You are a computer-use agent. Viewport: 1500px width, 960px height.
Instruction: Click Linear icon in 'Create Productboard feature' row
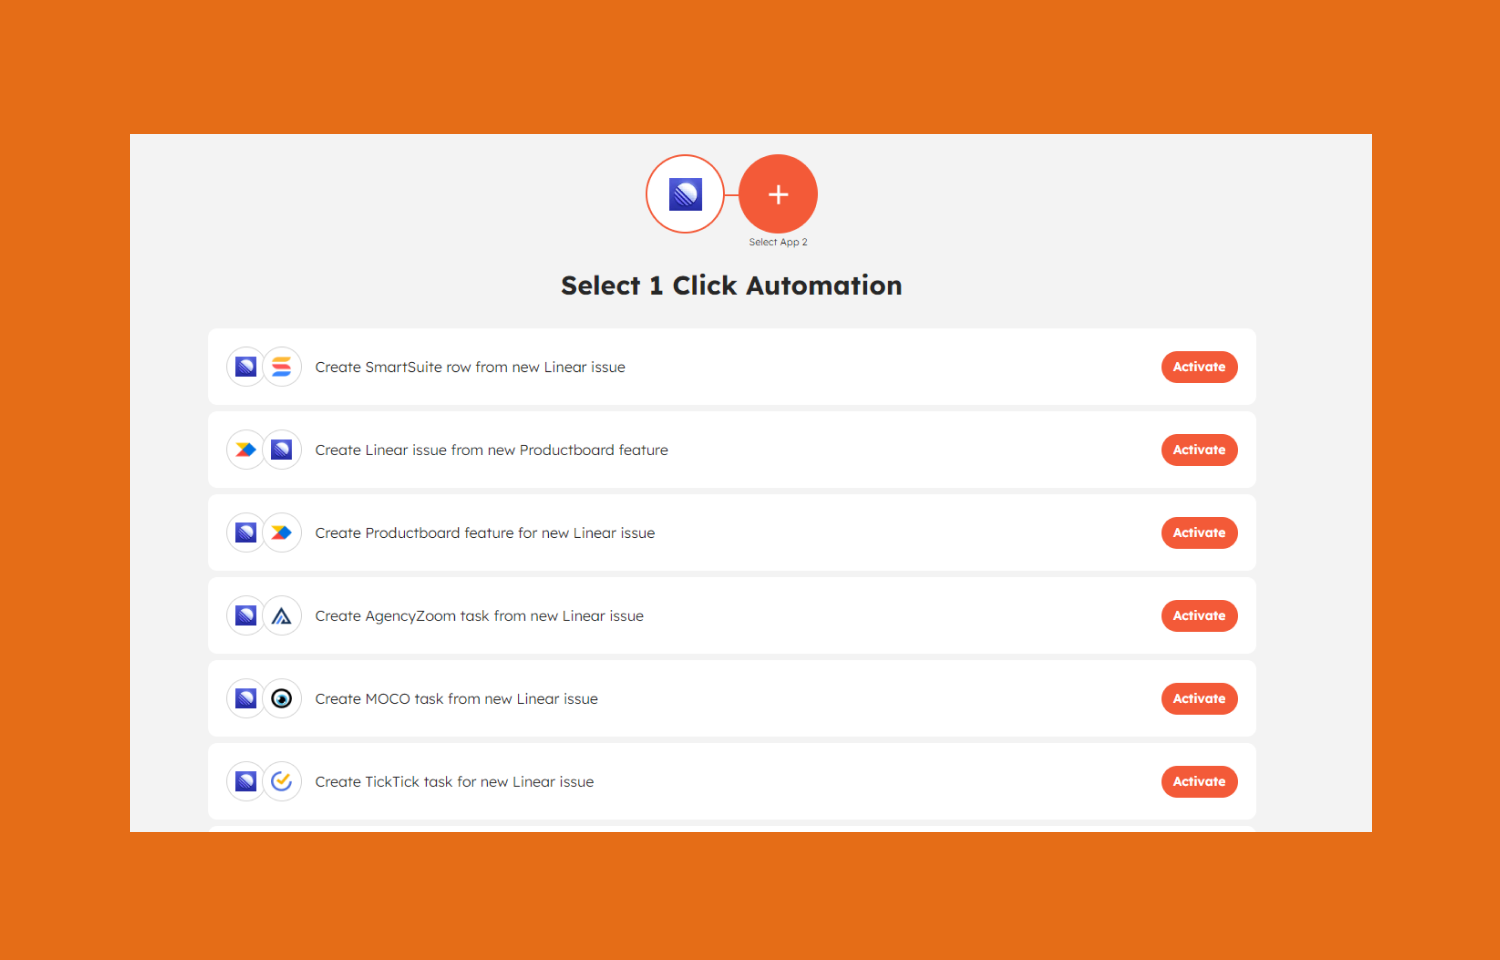coord(246,533)
